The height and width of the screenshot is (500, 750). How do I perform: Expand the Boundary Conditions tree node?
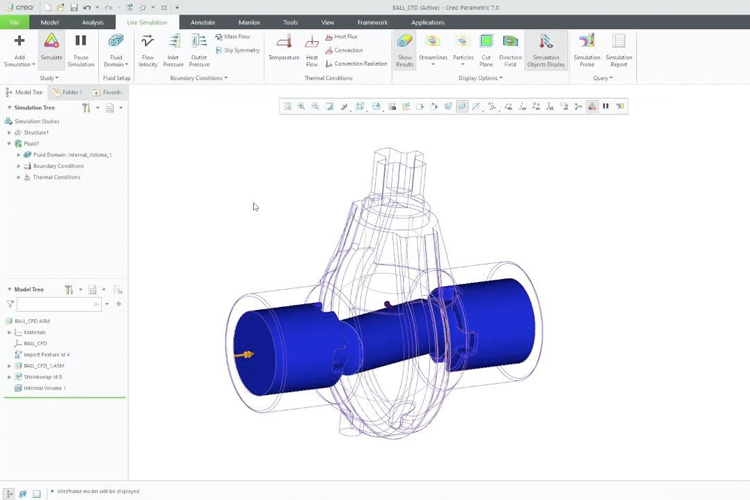pos(18,166)
